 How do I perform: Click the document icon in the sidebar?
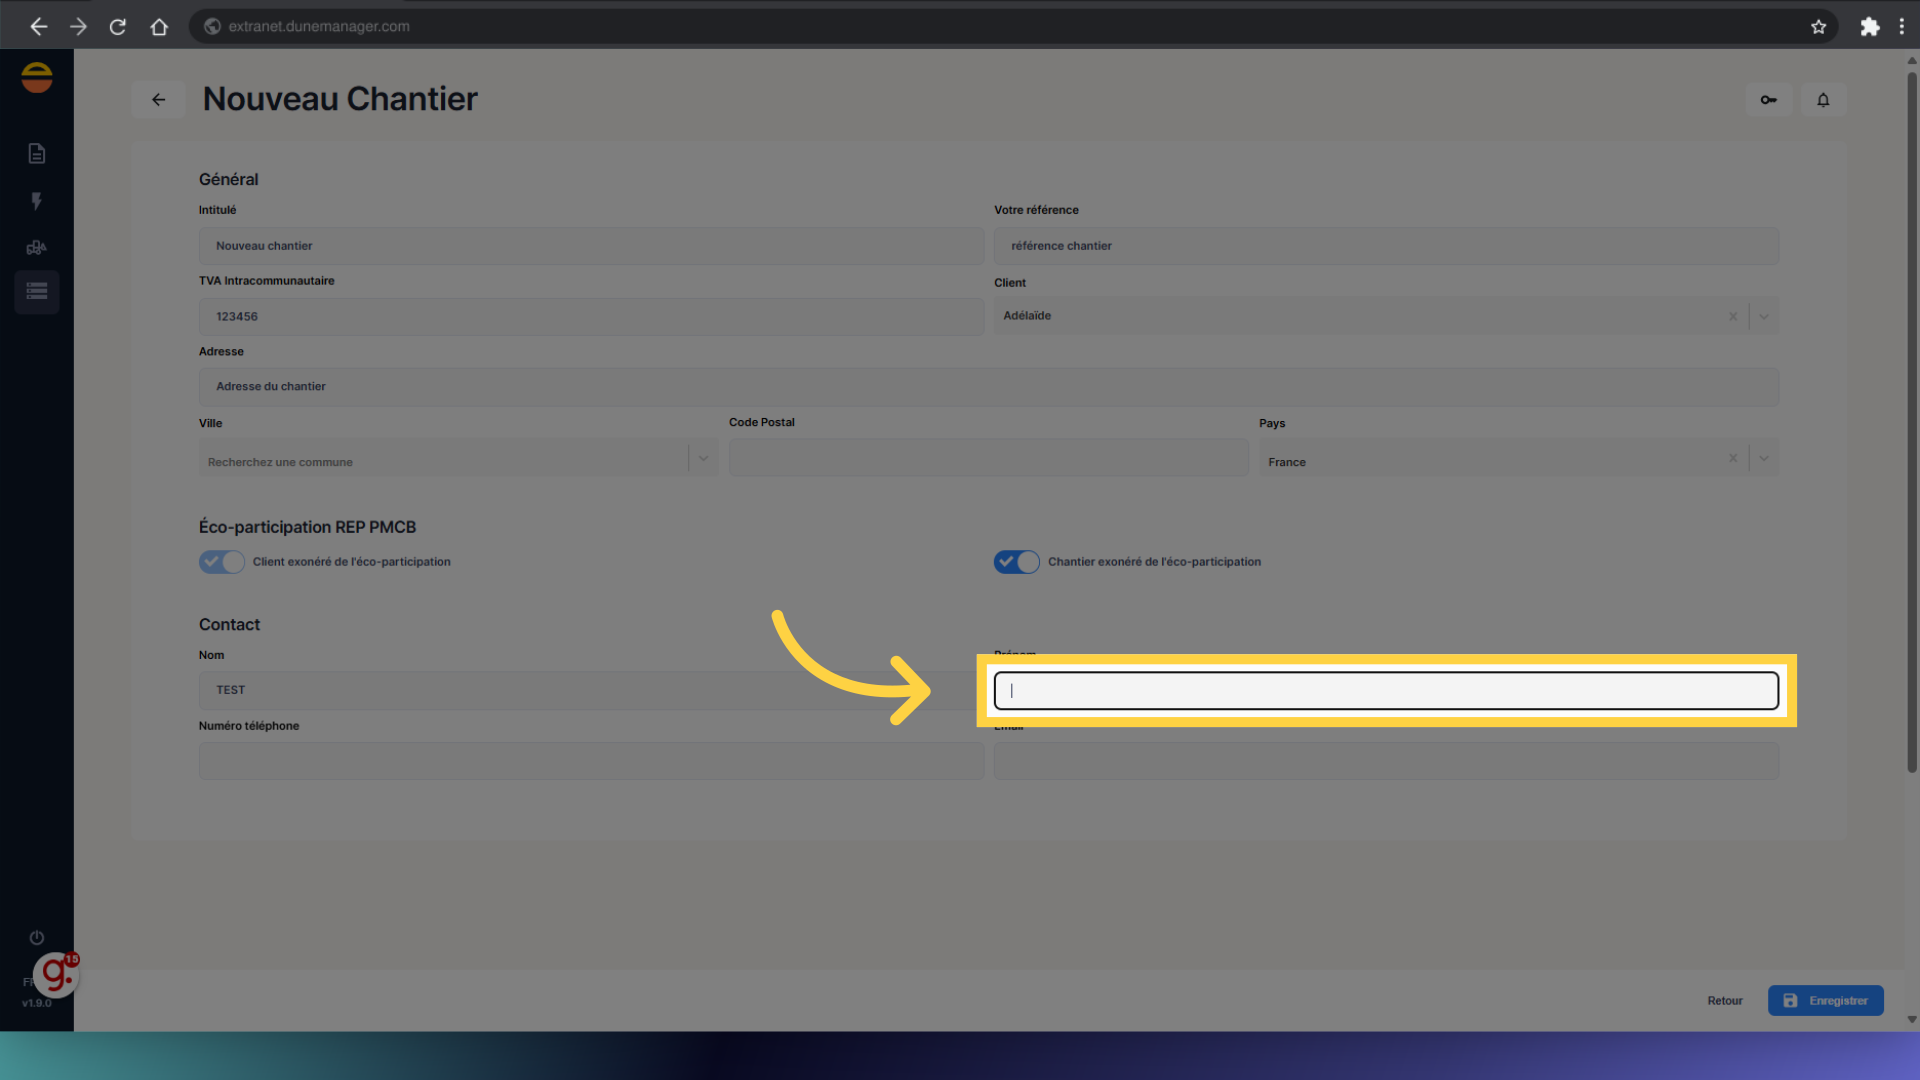pyautogui.click(x=37, y=153)
